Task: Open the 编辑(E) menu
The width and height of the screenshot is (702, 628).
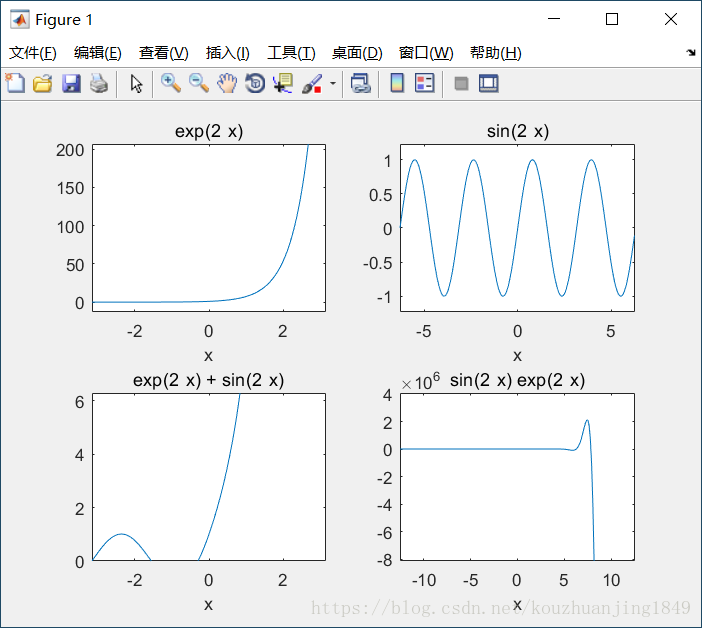Action: [98, 53]
